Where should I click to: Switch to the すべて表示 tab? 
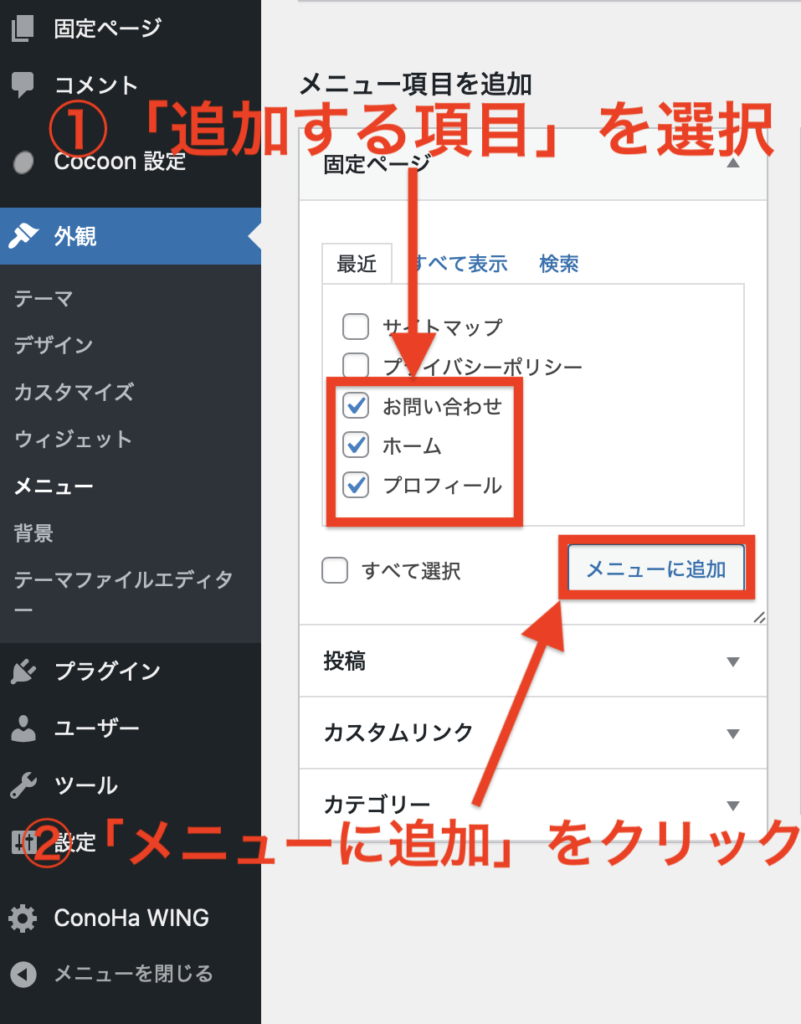coord(462,265)
